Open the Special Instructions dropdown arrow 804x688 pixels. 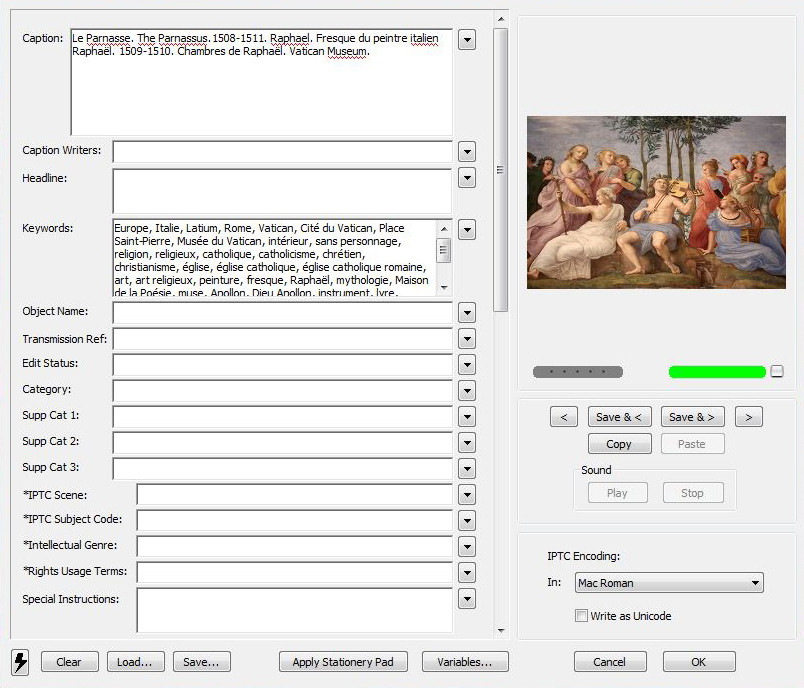coord(467,599)
